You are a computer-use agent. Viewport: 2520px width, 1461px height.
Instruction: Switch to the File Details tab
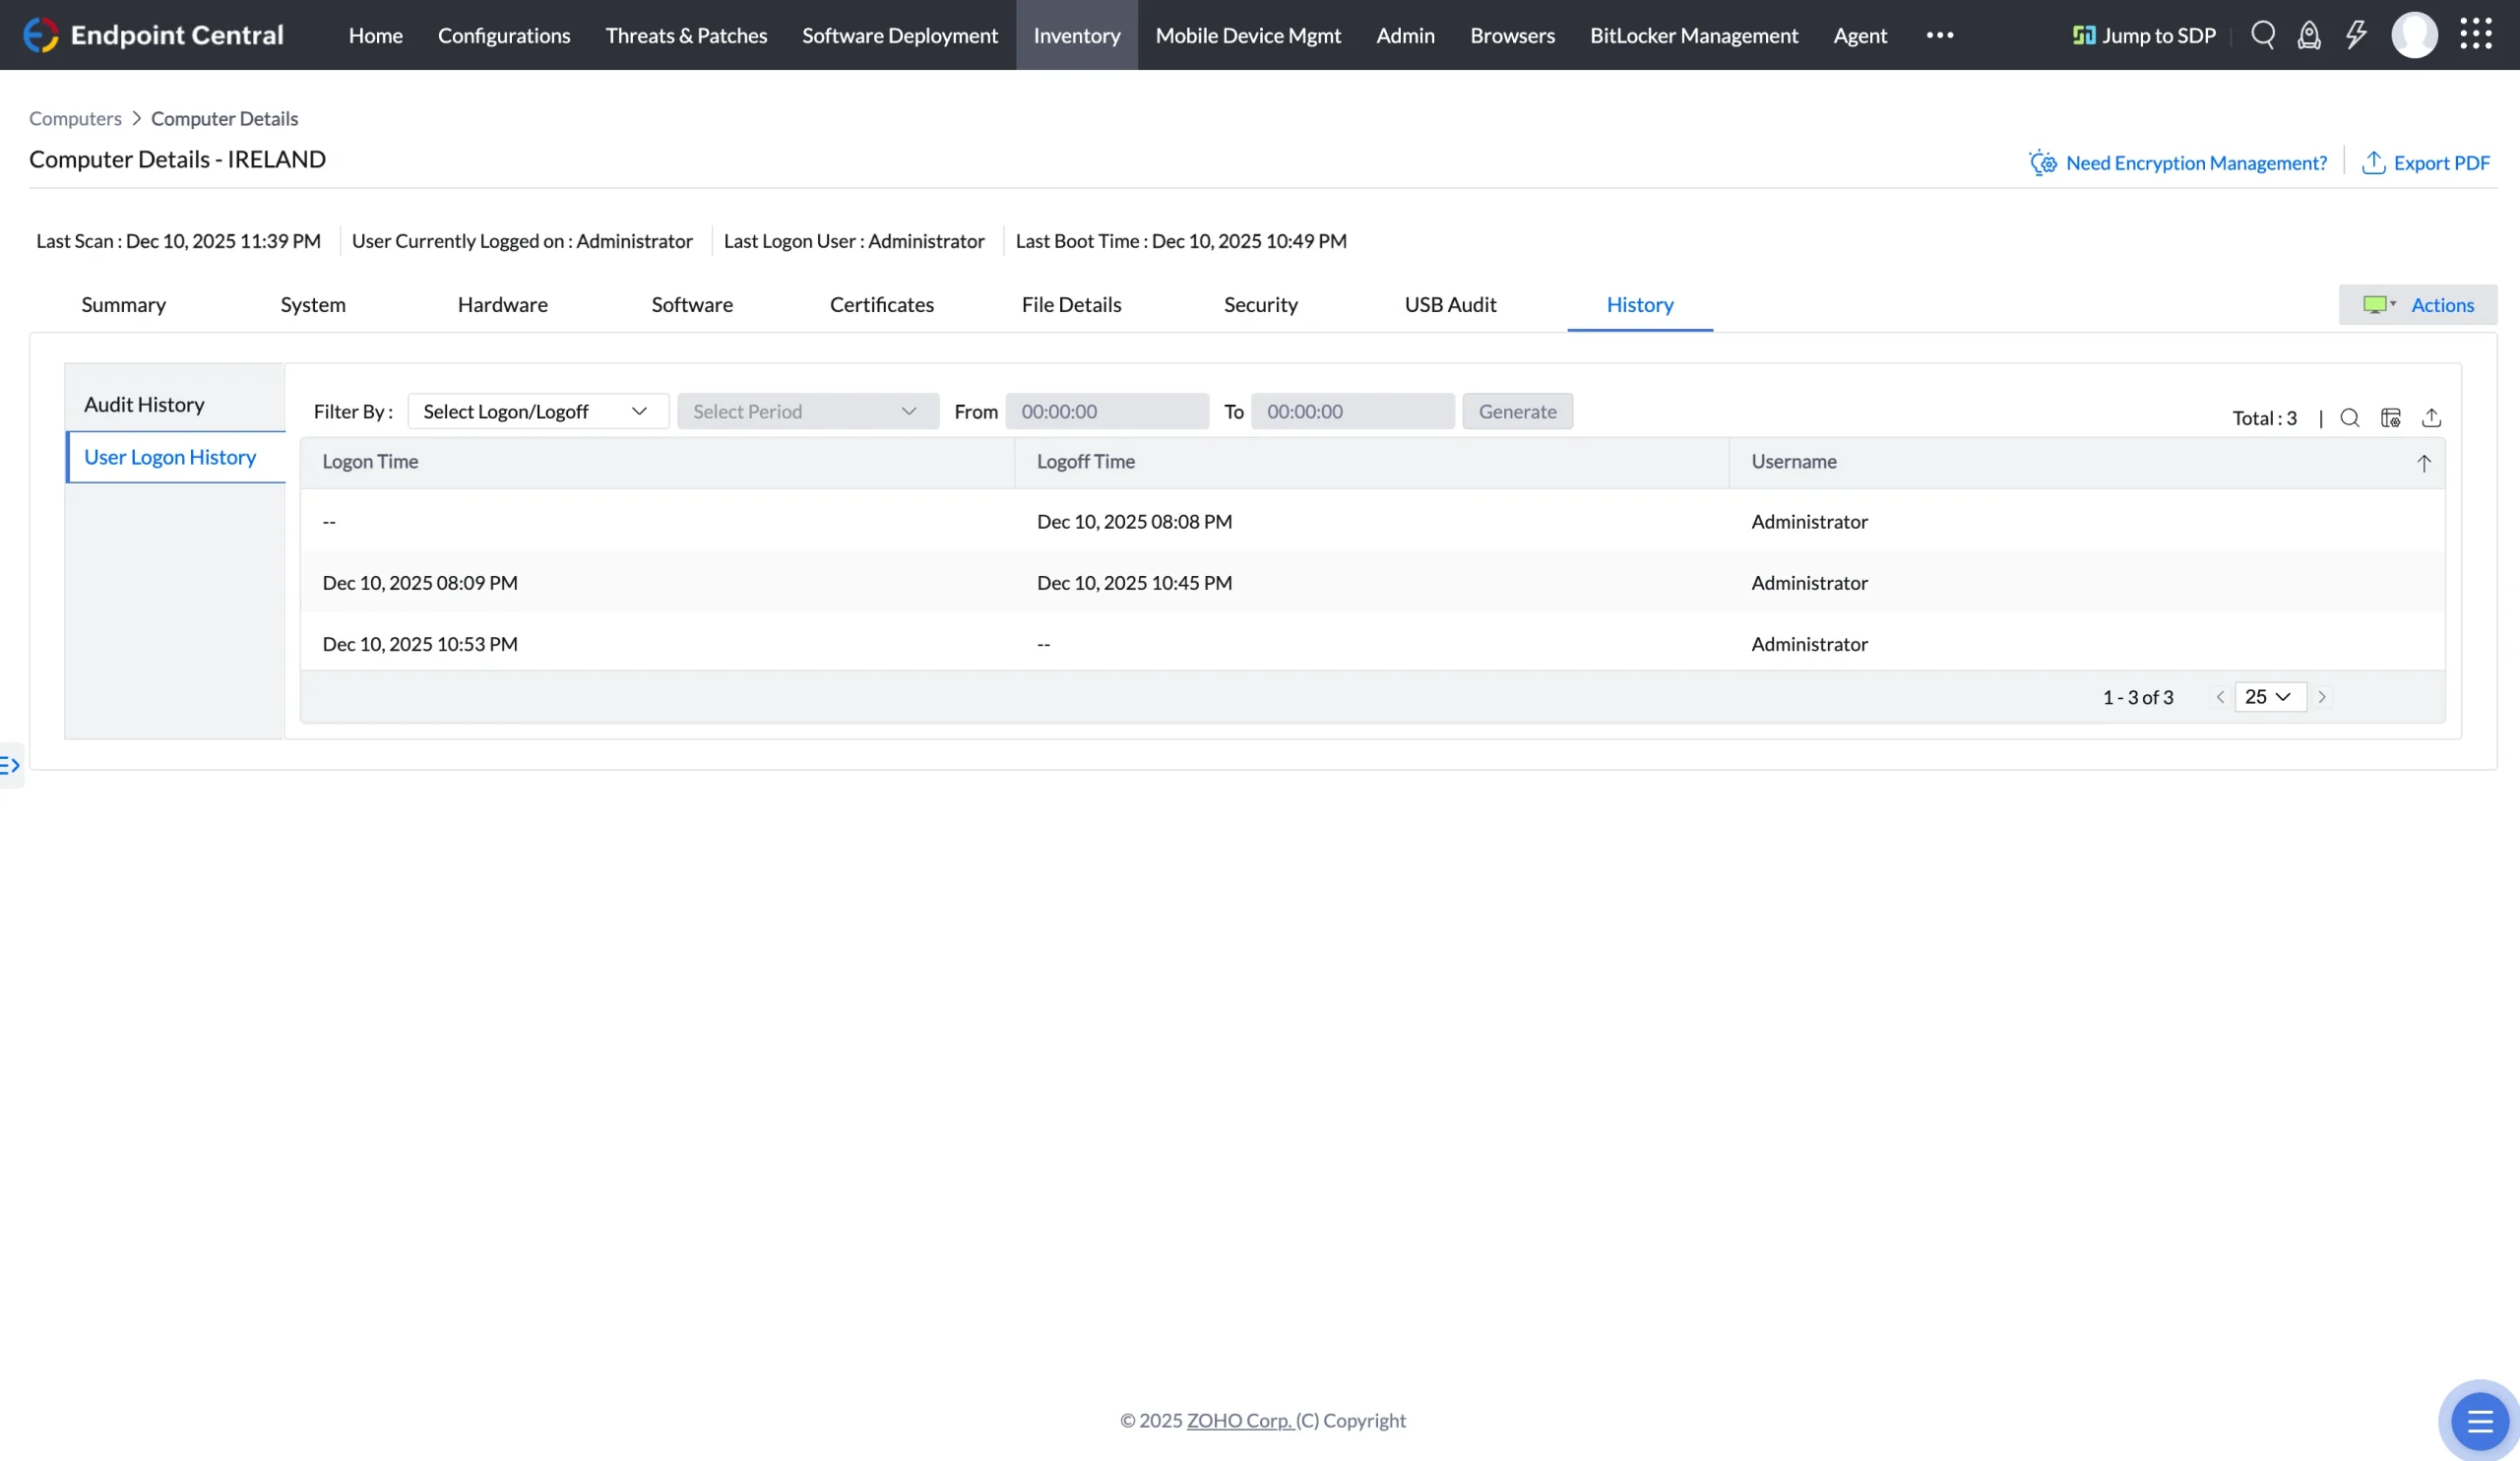[1071, 305]
